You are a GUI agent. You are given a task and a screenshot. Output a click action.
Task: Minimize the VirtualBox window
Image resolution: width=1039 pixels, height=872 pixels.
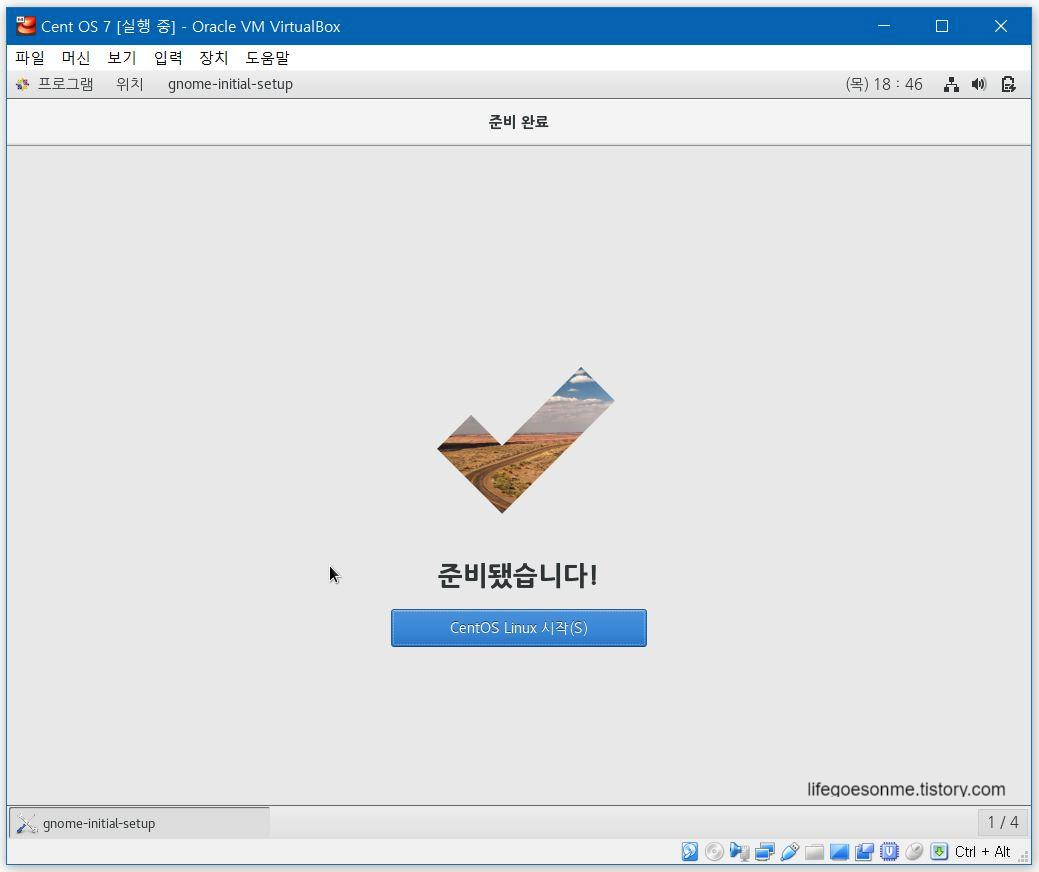[883, 26]
